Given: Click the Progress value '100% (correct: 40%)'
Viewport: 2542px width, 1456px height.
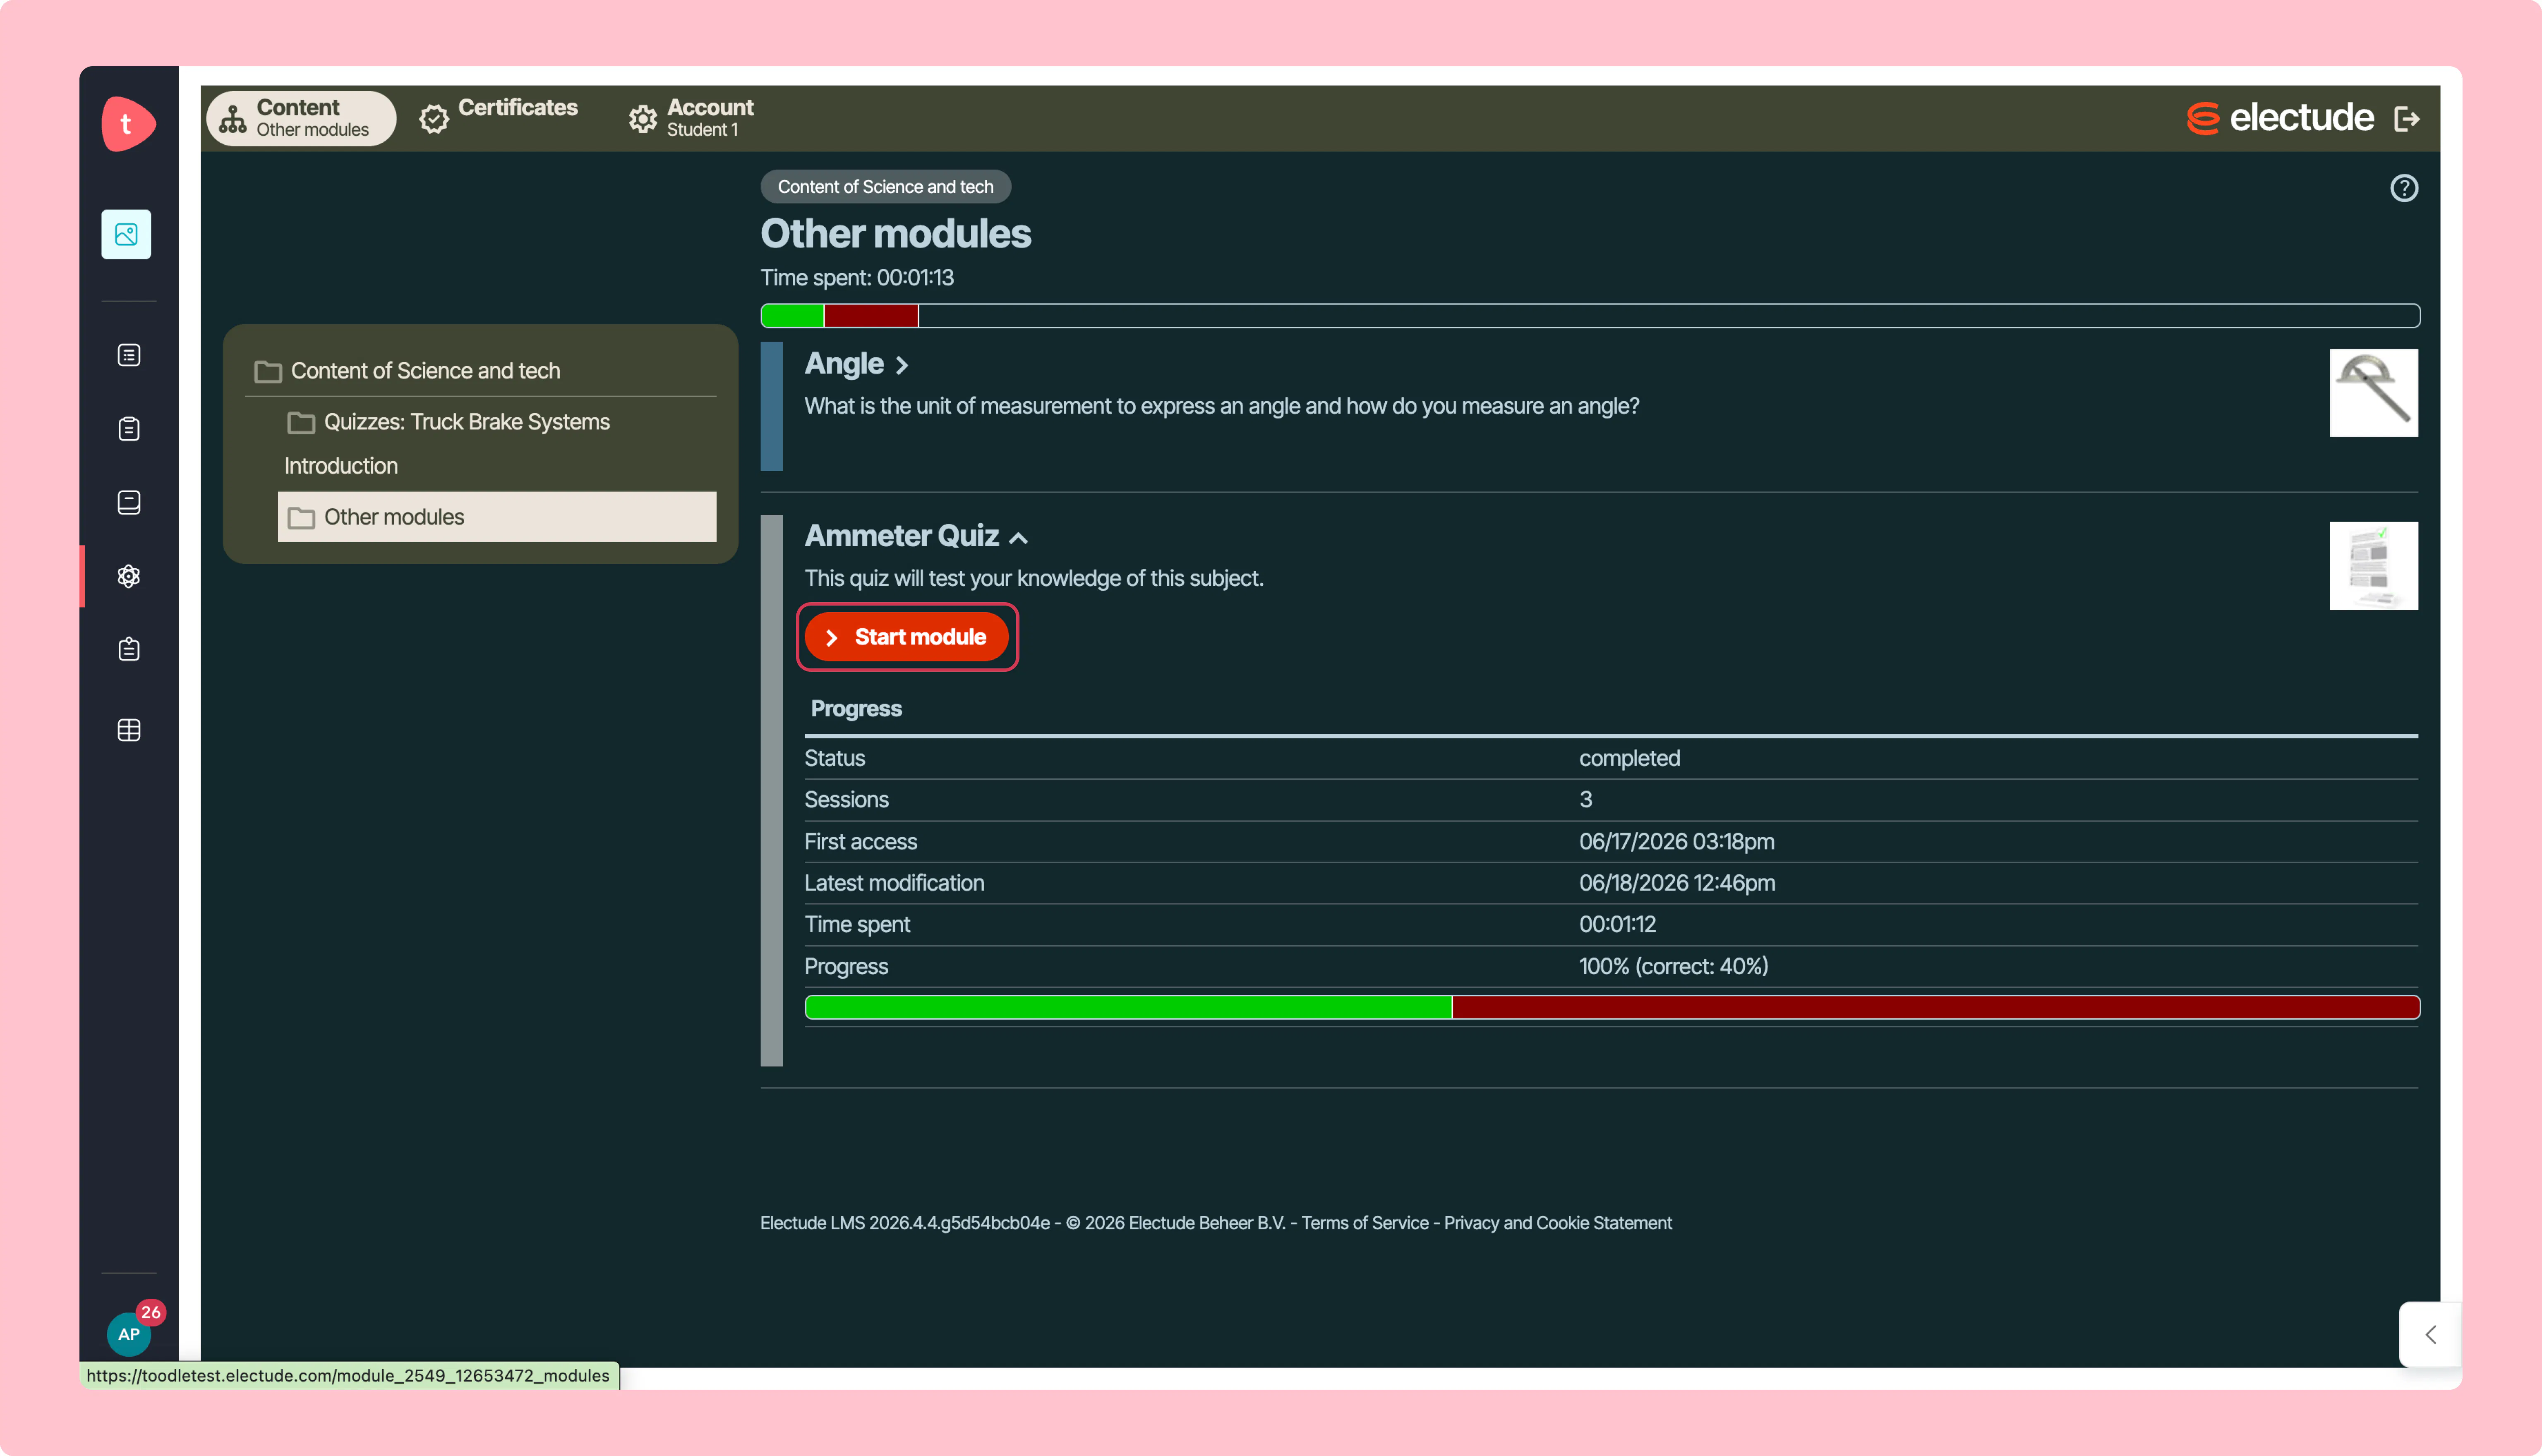Looking at the screenshot, I should coord(1674,967).
